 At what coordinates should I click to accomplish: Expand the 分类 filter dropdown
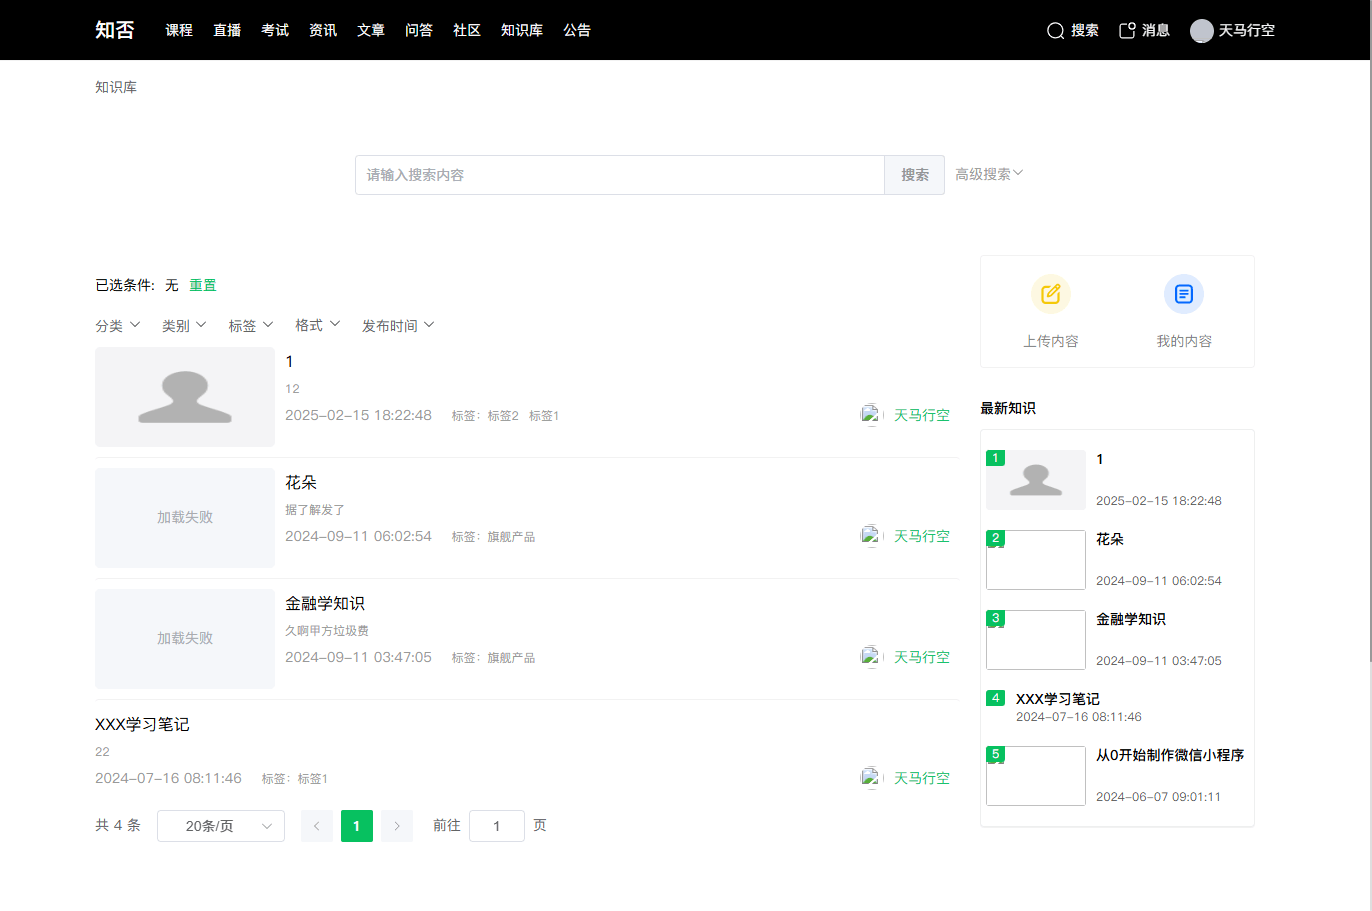click(117, 326)
